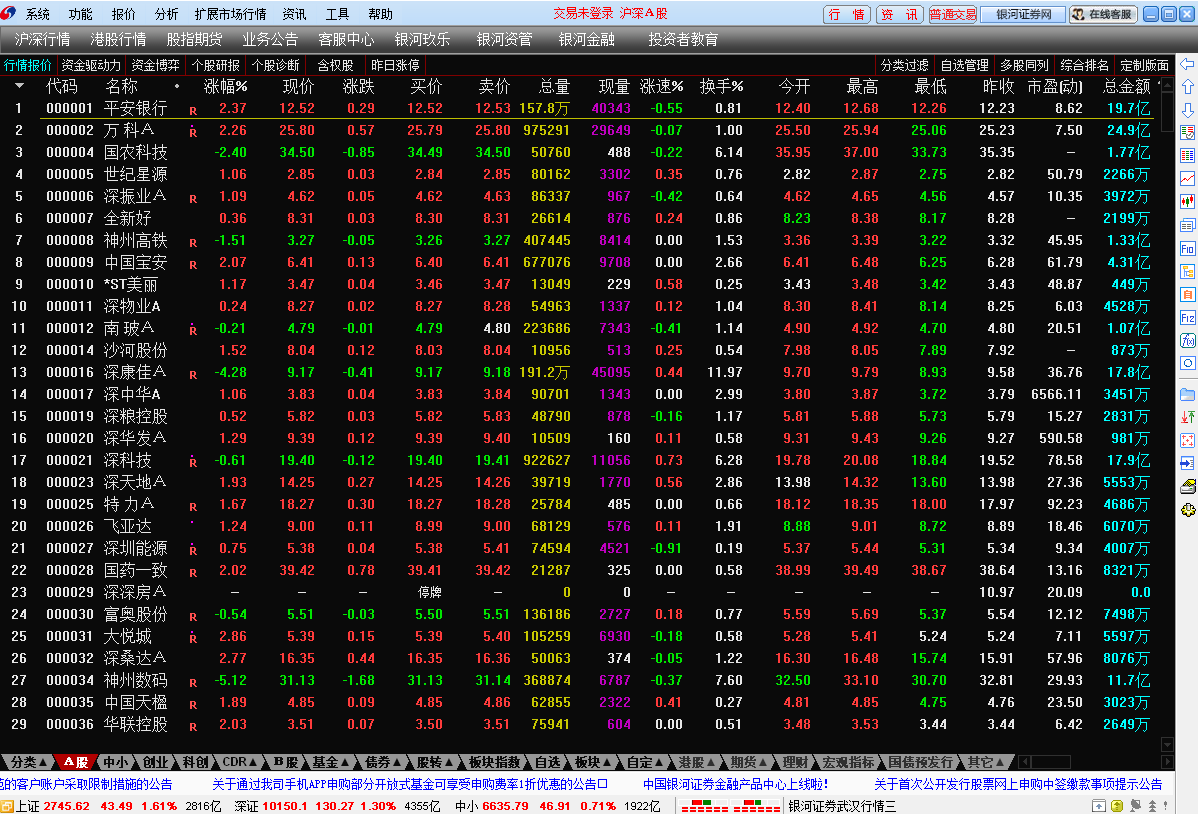
Task: Open the time-share line chart icon
Action: point(1187,179)
